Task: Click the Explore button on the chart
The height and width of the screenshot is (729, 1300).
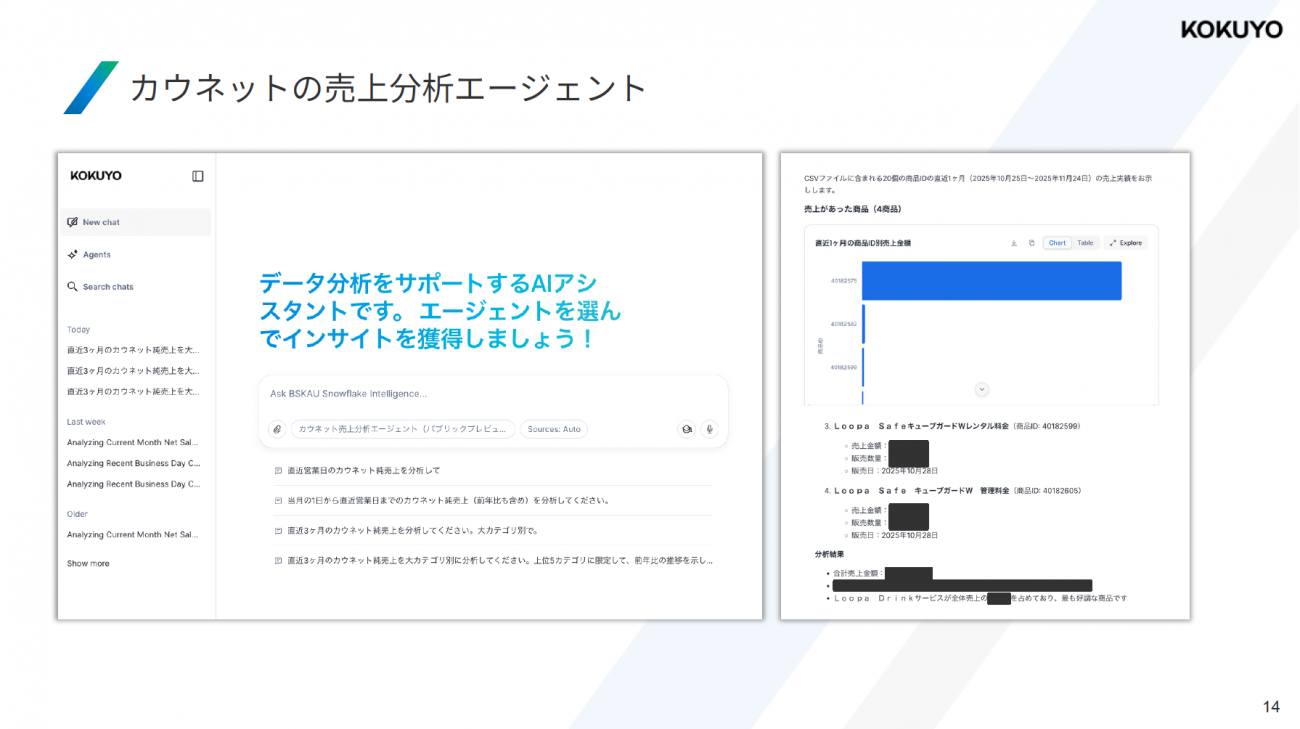Action: pyautogui.click(x=1125, y=243)
